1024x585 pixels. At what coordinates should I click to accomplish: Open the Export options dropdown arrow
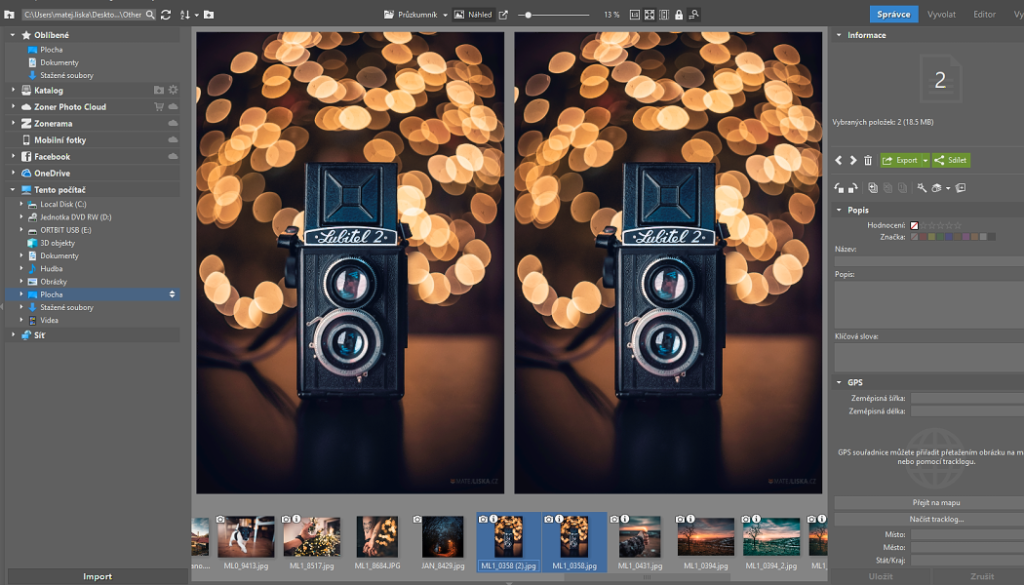coord(925,160)
